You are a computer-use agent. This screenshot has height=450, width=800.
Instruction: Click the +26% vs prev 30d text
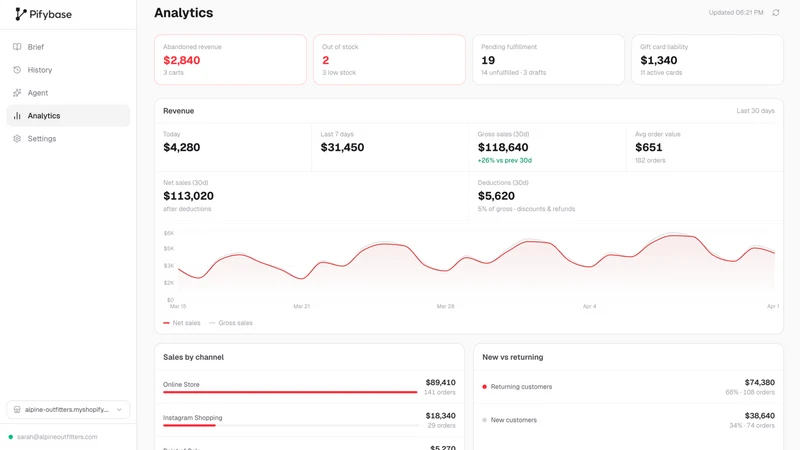(x=505, y=160)
